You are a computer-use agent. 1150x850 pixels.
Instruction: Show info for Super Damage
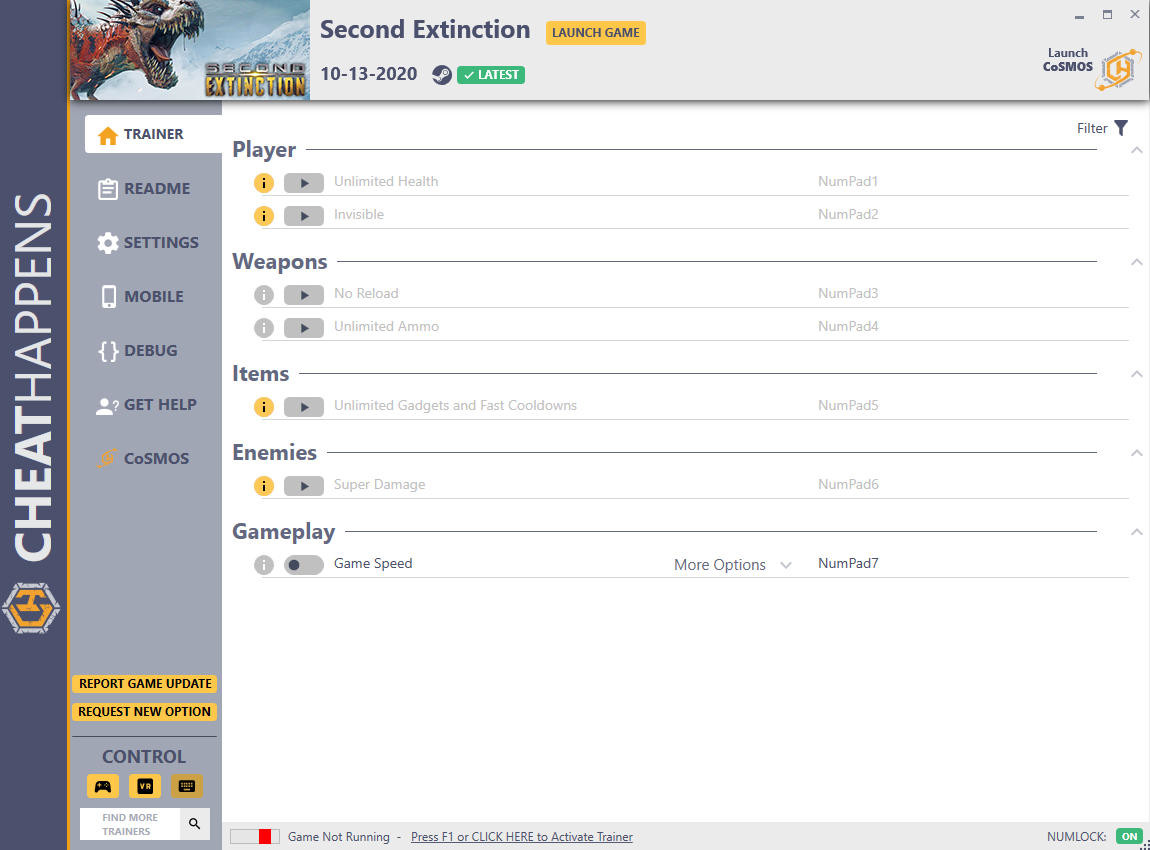[264, 486]
